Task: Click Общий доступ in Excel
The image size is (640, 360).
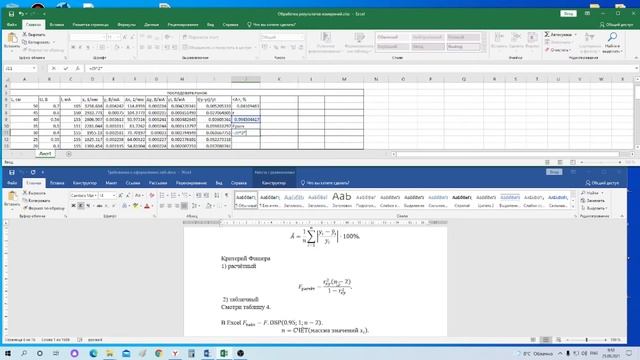Action: tap(616, 25)
